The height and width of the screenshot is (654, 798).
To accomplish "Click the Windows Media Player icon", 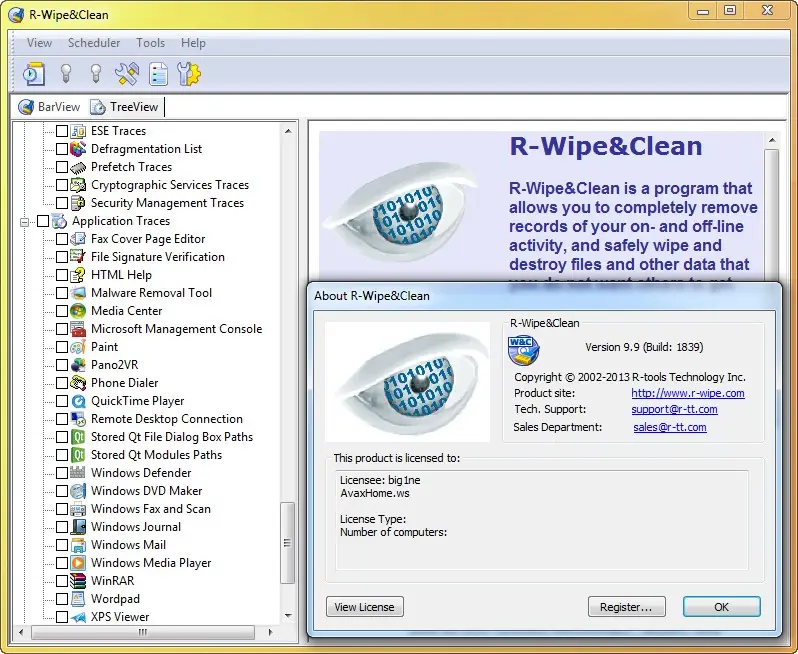I will coord(78,563).
